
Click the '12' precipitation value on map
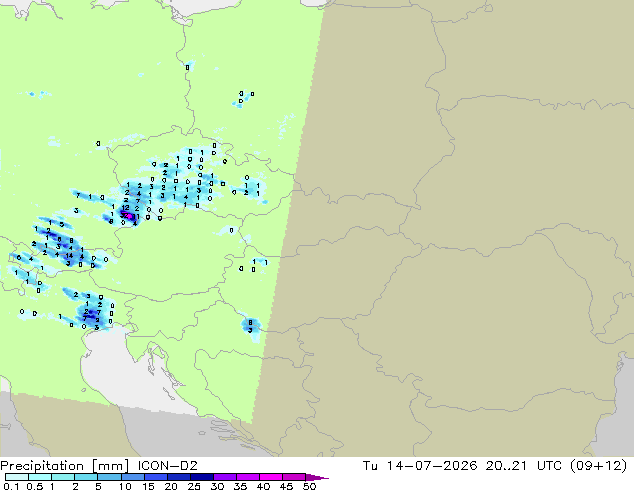coord(125,208)
